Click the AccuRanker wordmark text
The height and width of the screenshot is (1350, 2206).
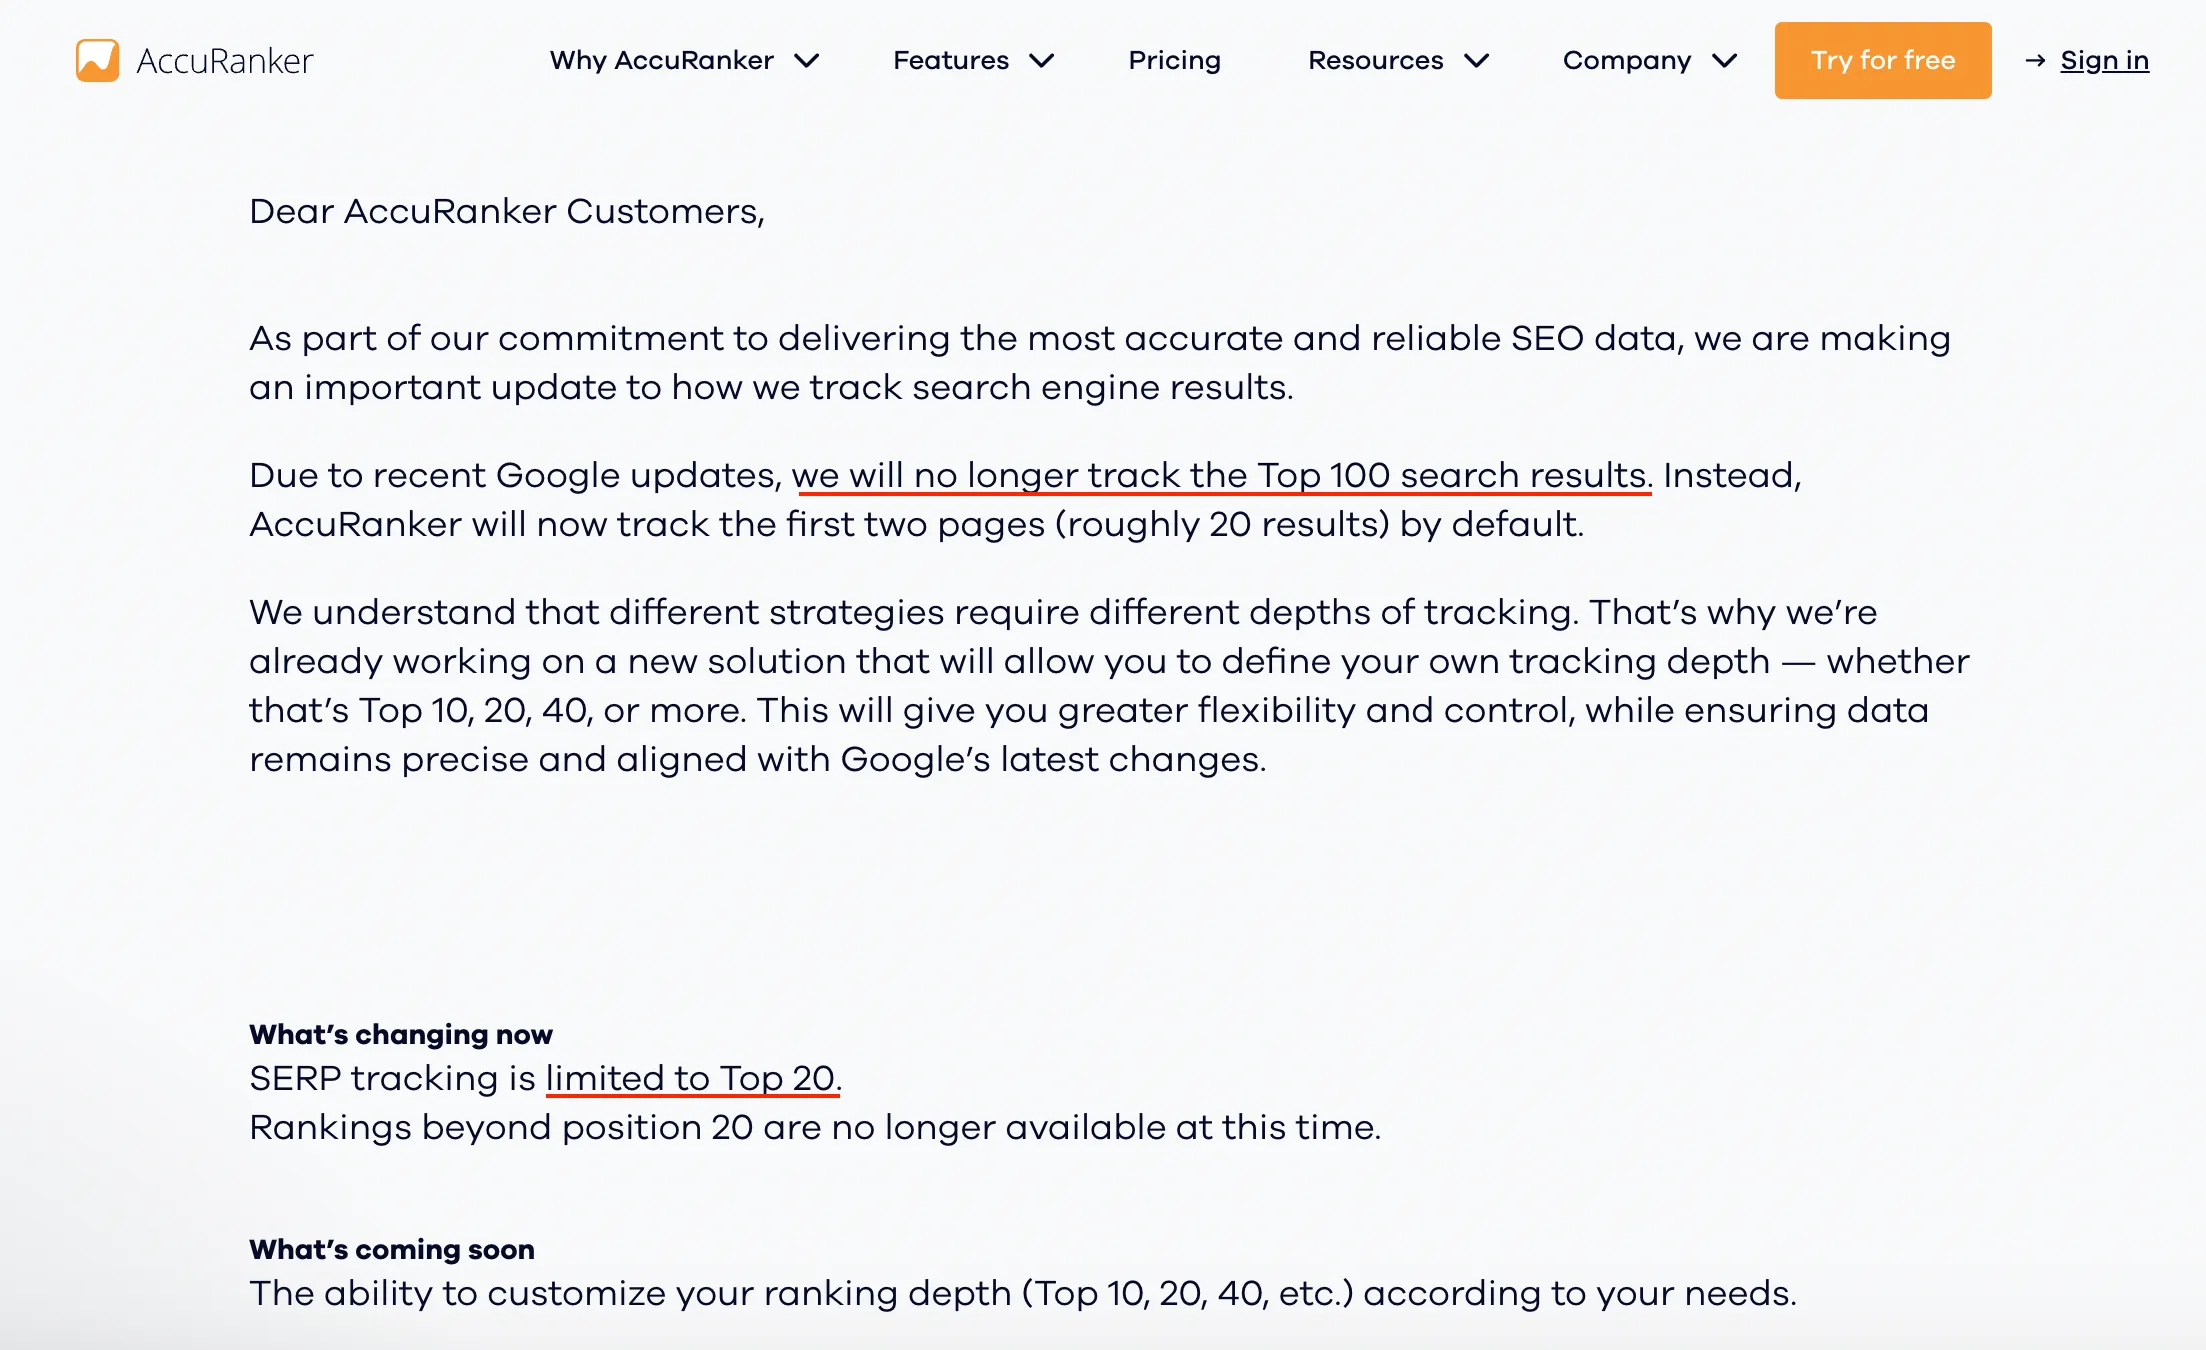click(x=225, y=61)
